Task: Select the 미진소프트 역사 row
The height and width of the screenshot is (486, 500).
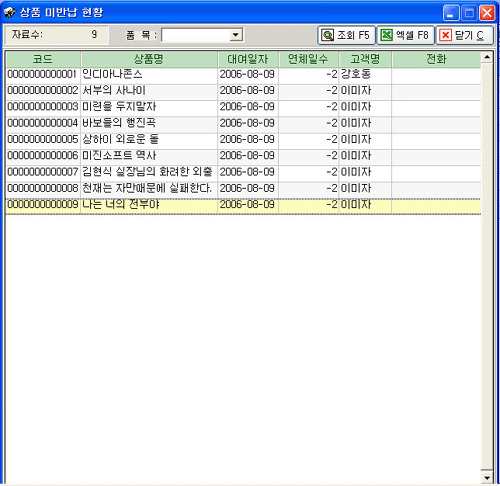Action: pos(243,156)
